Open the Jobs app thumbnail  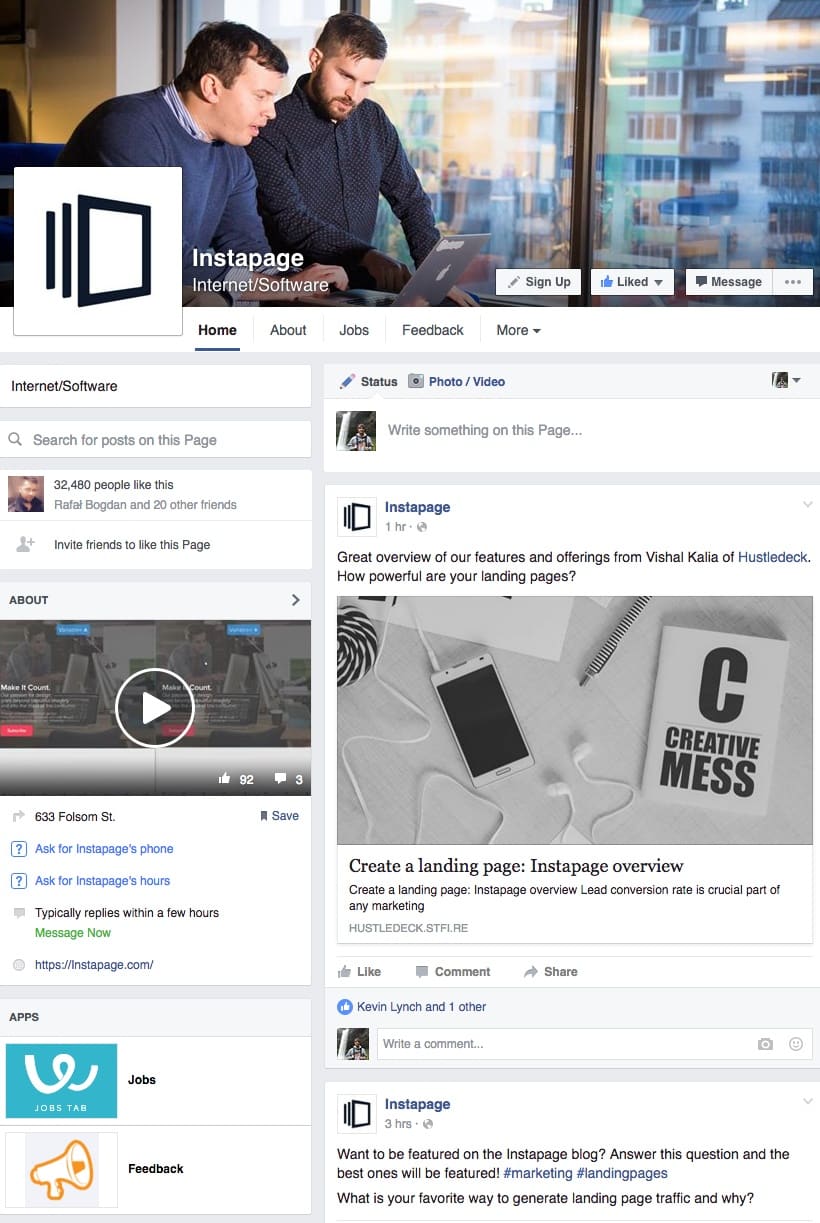62,1081
